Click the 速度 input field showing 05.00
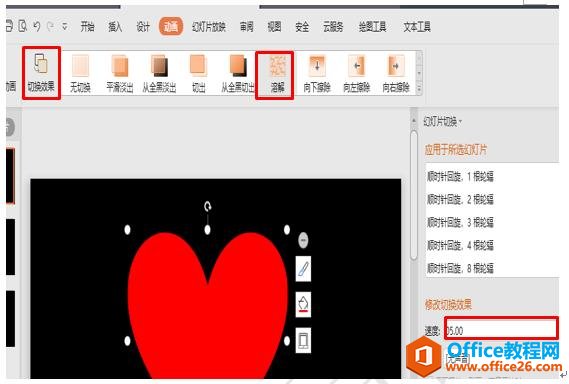The width and height of the screenshot is (569, 384). (x=502, y=328)
